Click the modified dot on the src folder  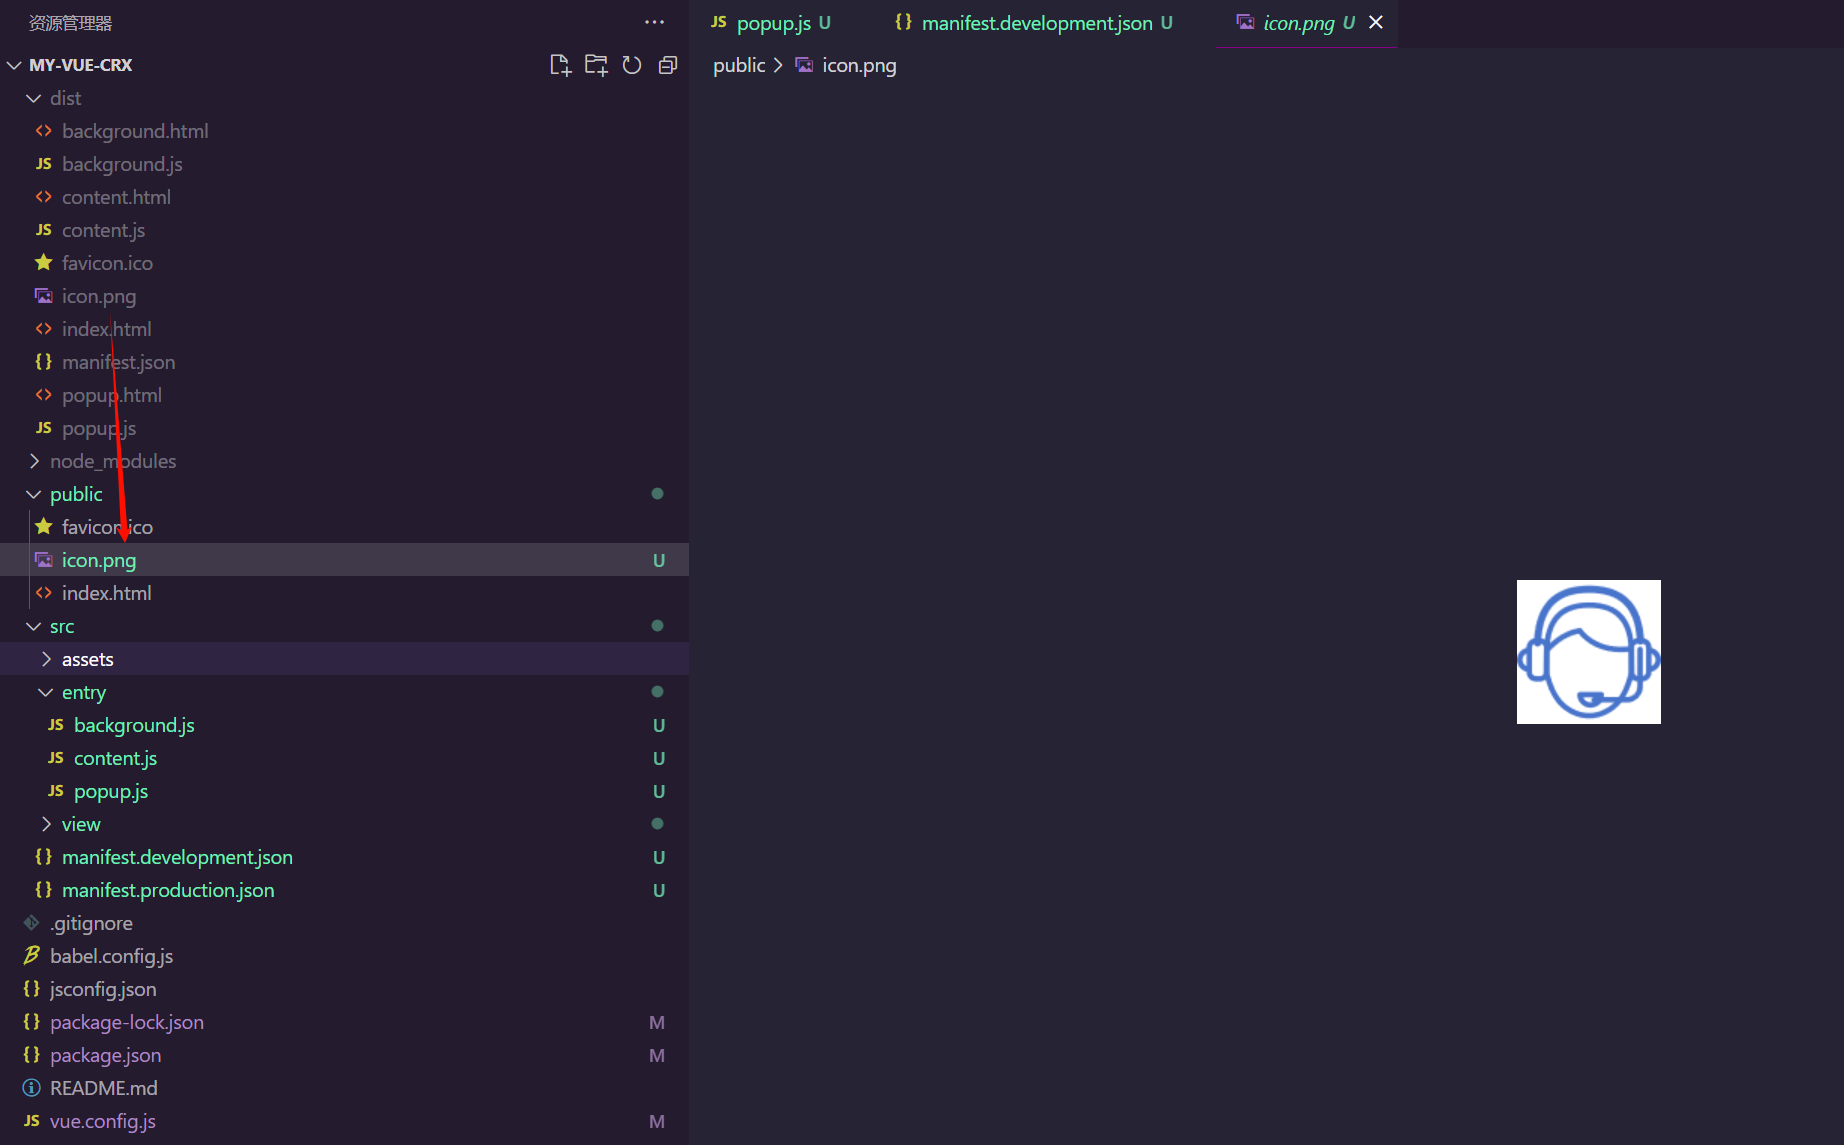point(657,626)
